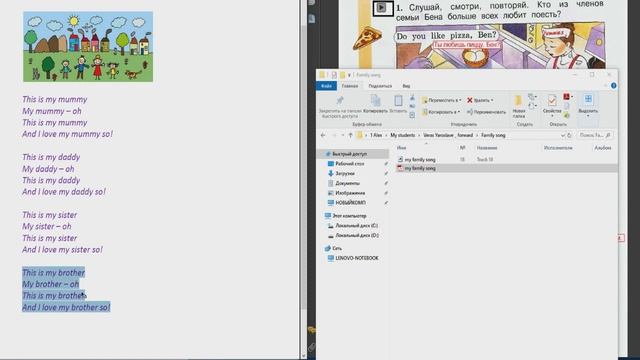Click the blue Help icon in Explorer
This screenshot has width=640, height=360.
pyautogui.click(x=613, y=86)
